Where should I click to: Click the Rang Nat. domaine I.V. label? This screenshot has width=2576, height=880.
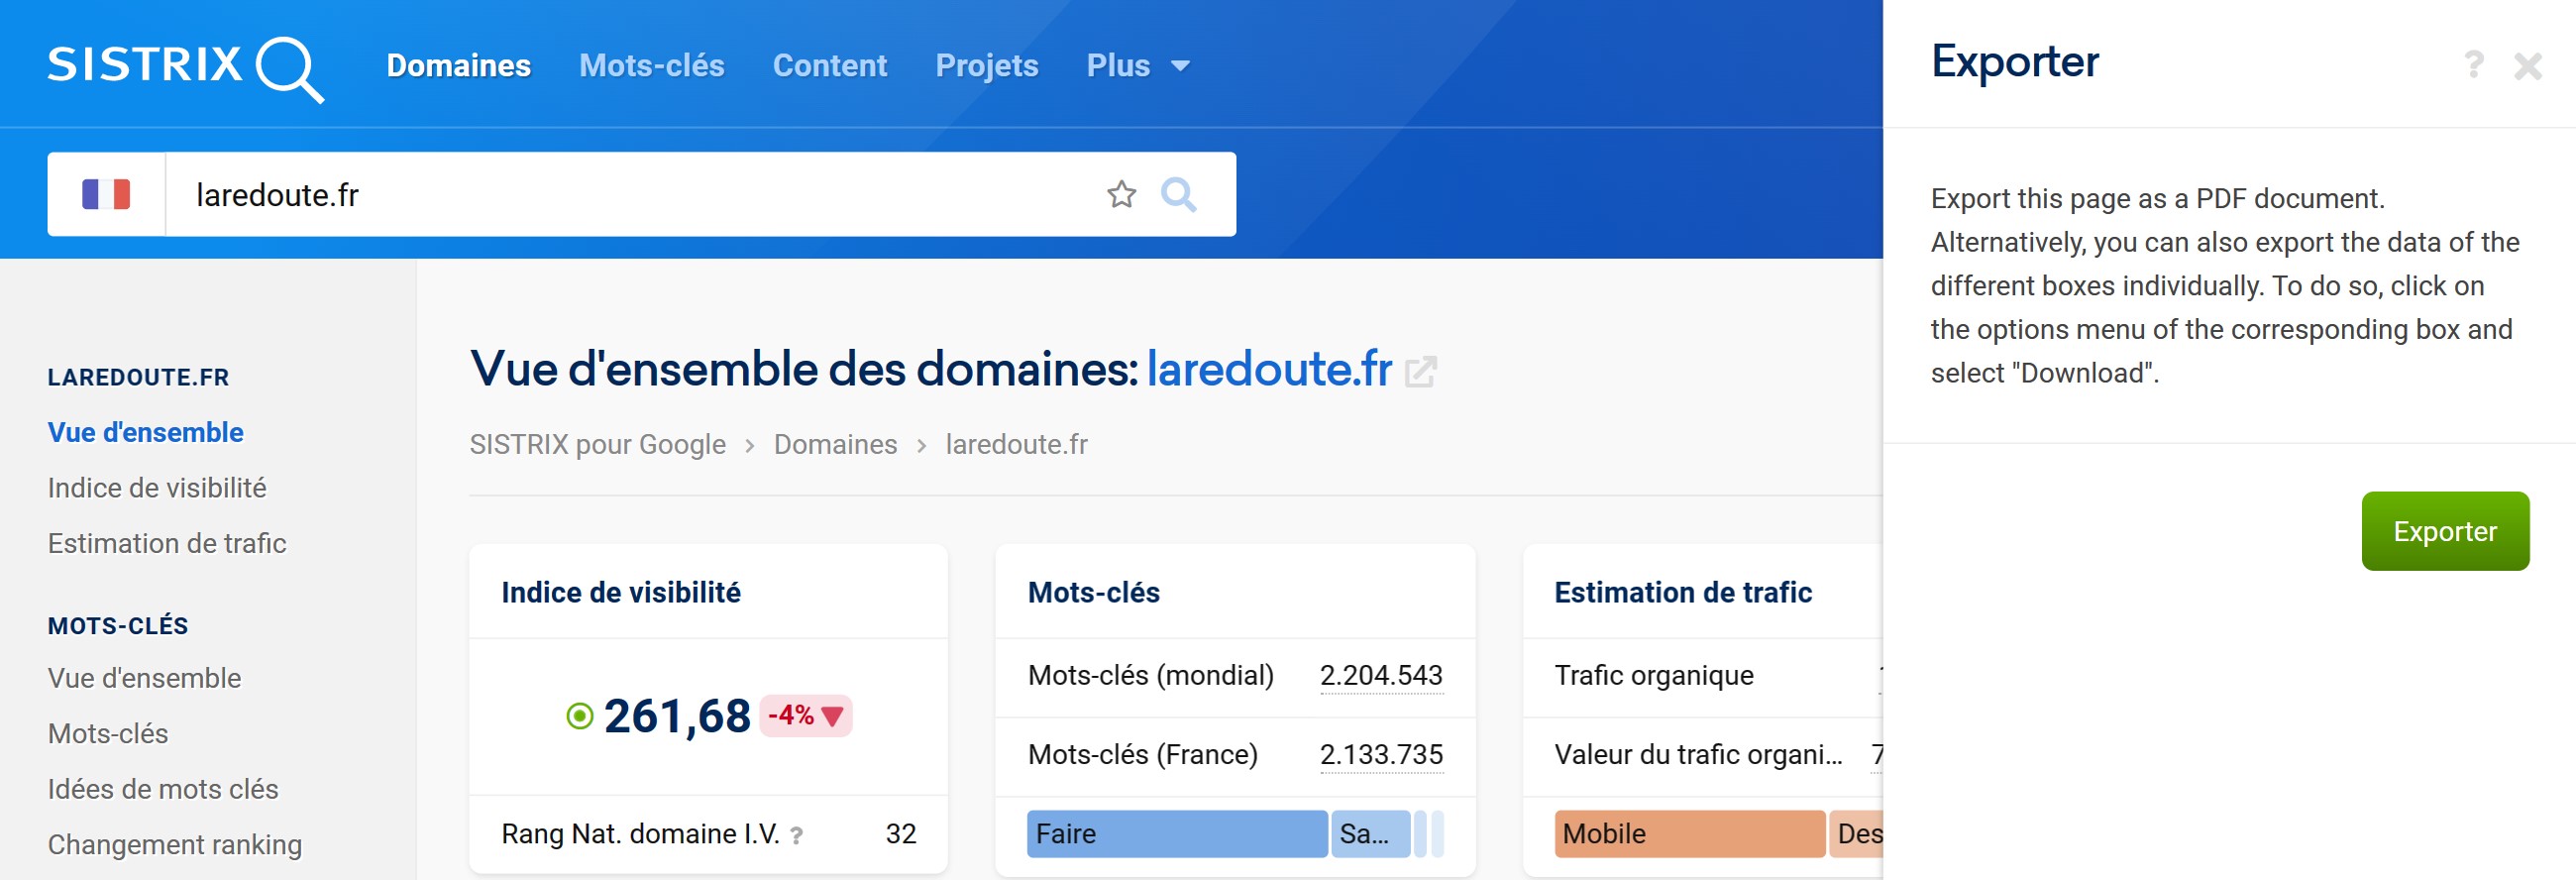click(640, 834)
